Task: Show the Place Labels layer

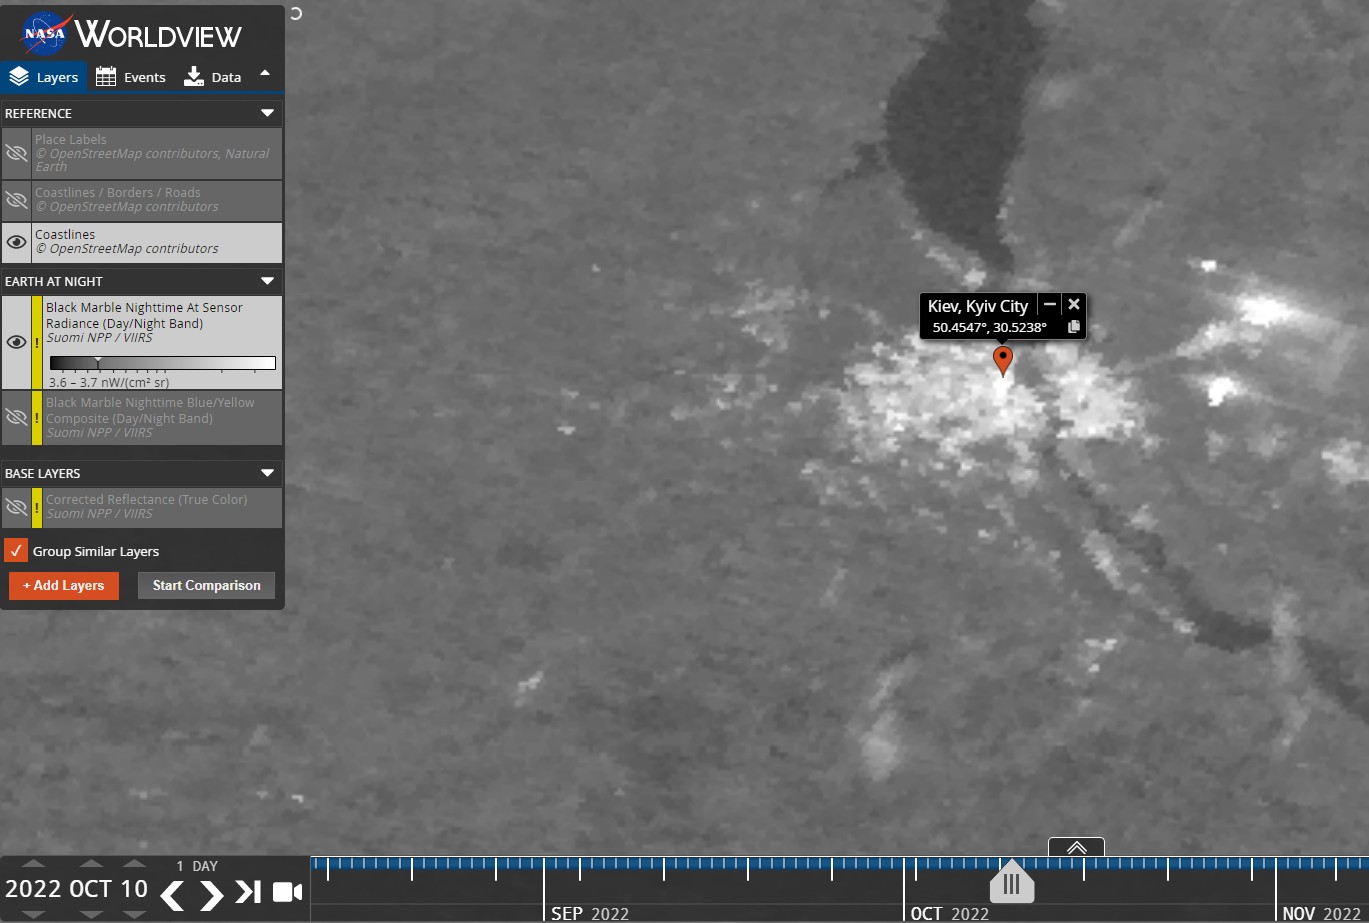Action: (16, 153)
